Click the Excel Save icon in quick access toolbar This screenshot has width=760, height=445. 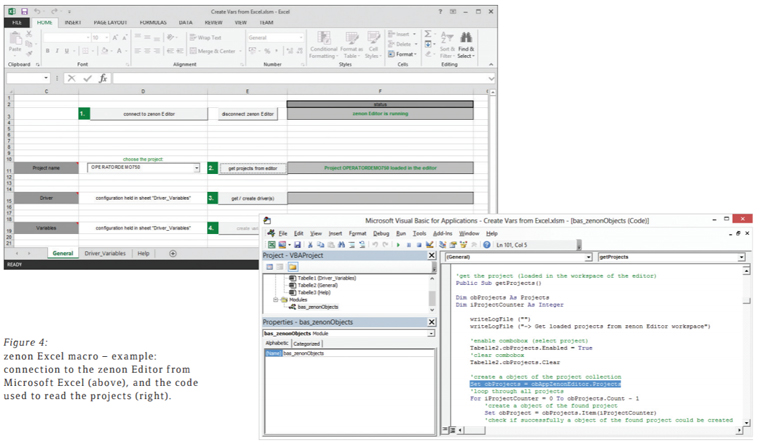[24, 11]
